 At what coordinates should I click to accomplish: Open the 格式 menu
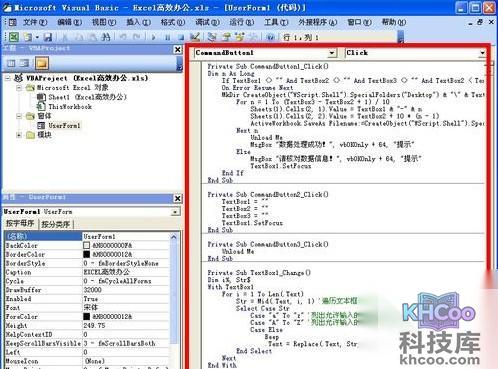[x=172, y=22]
